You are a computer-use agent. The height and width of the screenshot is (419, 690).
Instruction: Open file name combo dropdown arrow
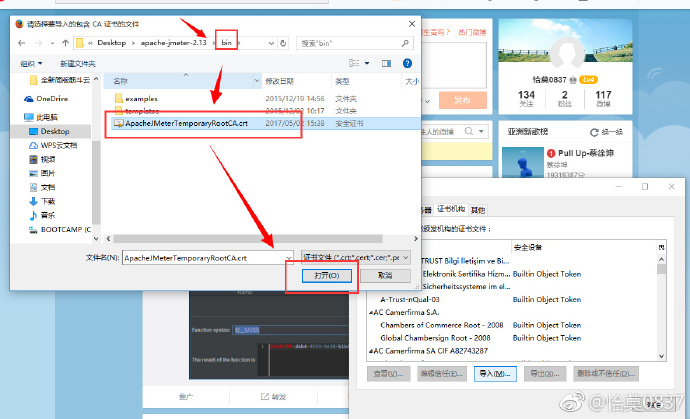point(289,258)
